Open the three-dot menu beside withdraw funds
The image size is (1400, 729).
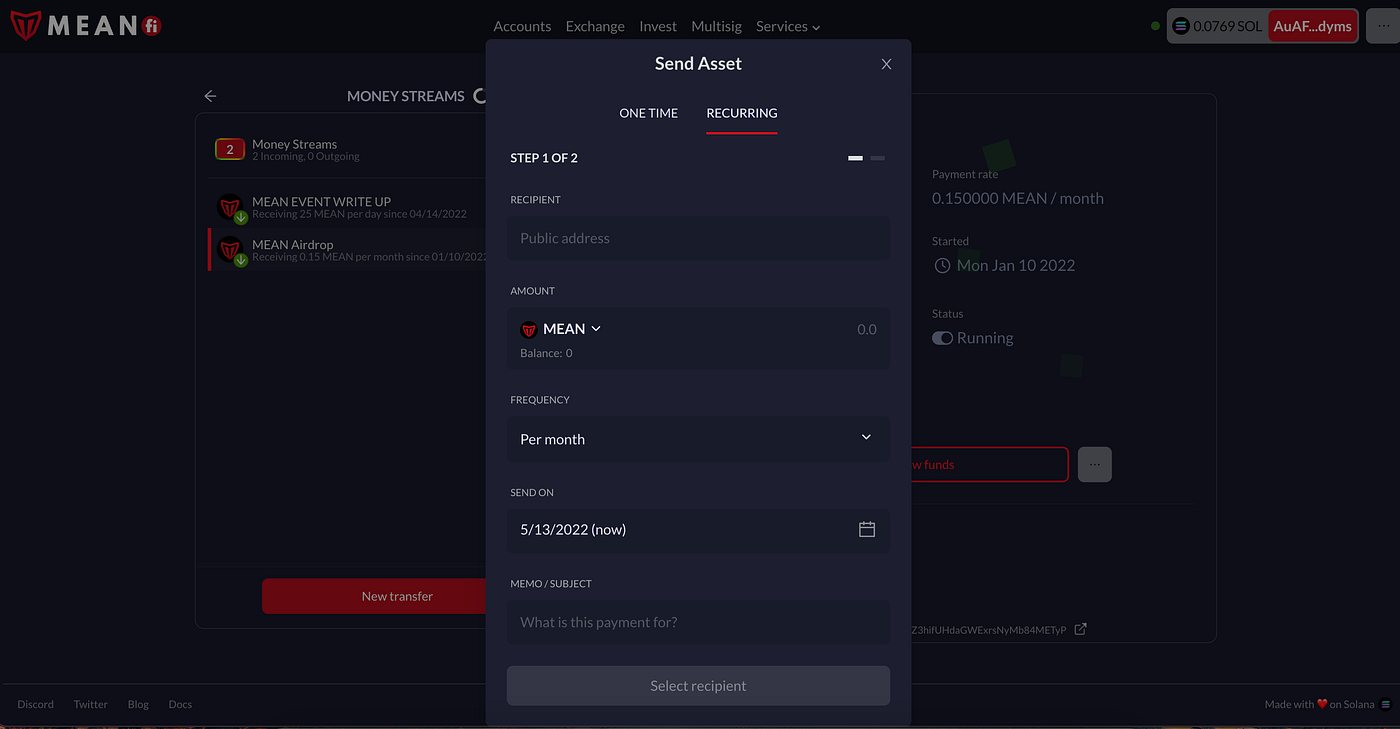(x=1095, y=464)
